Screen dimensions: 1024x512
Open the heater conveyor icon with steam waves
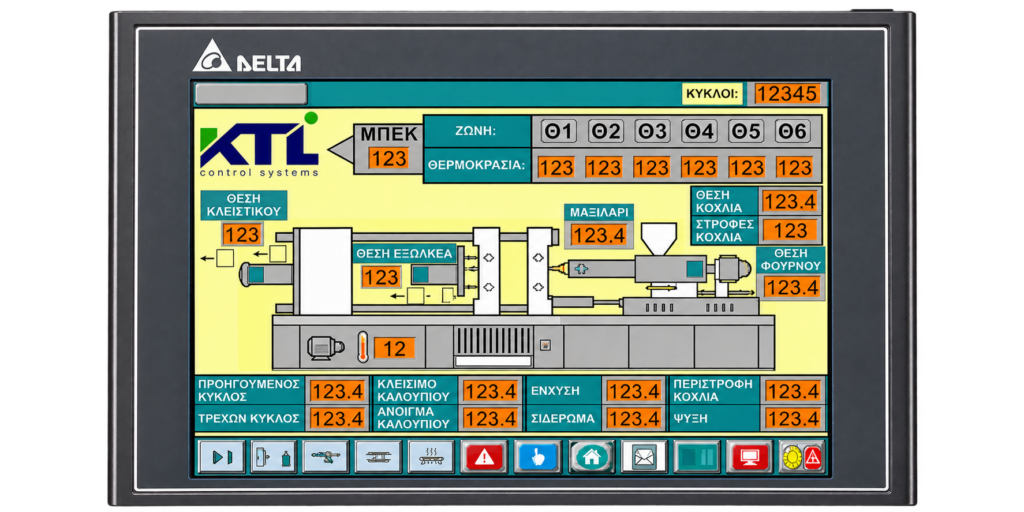[x=431, y=456]
